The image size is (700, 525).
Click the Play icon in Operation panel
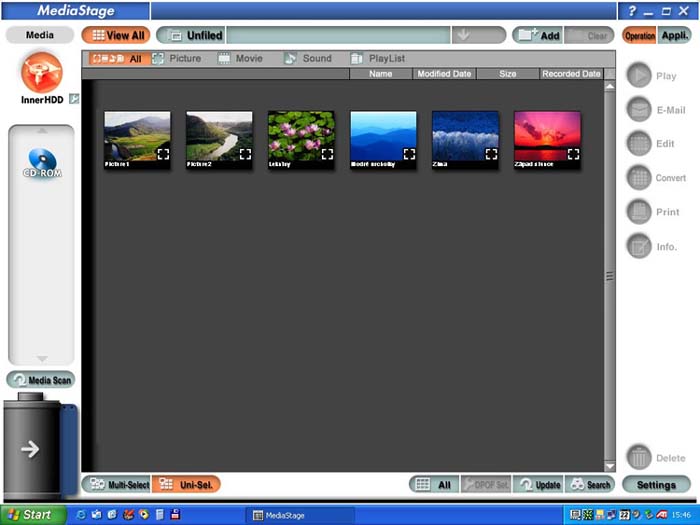[640, 76]
